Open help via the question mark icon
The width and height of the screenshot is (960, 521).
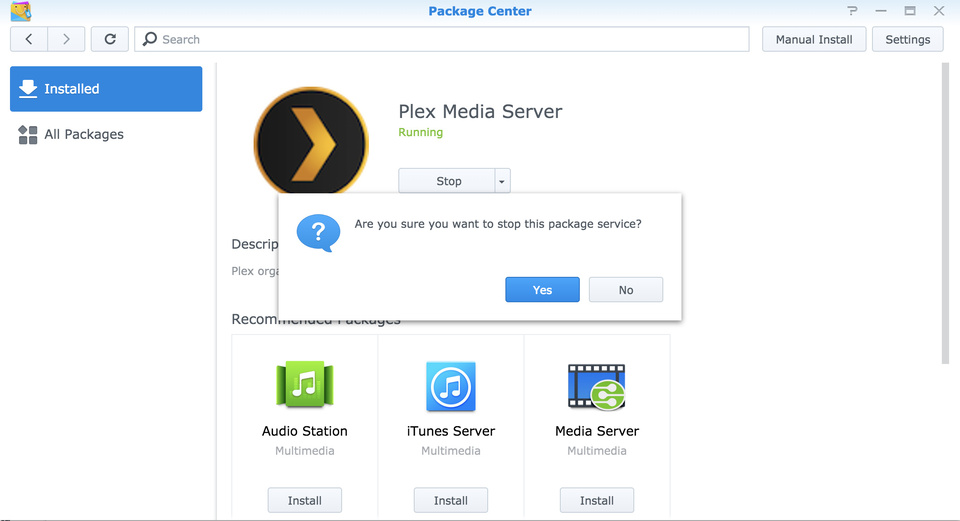[852, 10]
